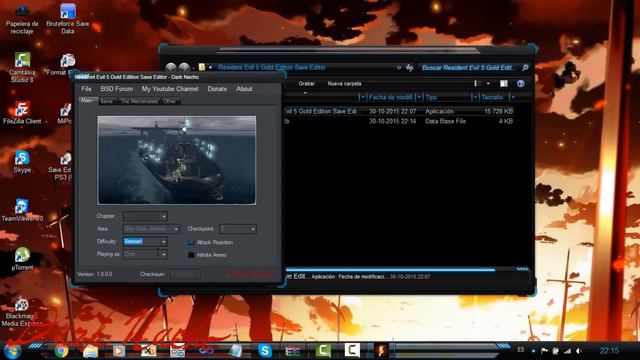
Task: Toggle the Attack Reaction checkbox
Action: (x=191, y=242)
